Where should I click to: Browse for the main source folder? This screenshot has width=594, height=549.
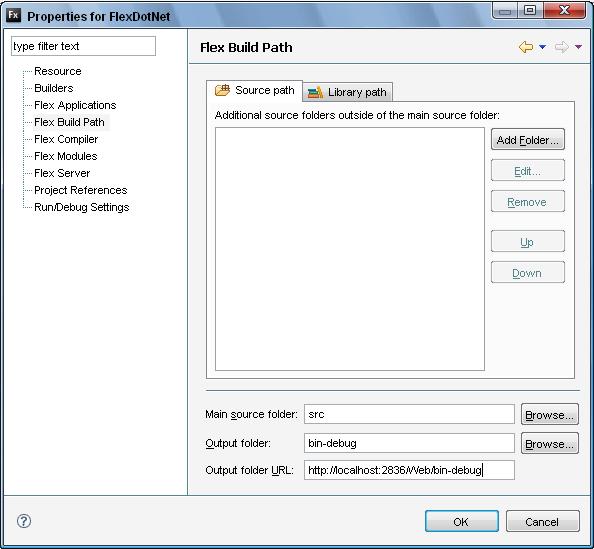pos(550,414)
